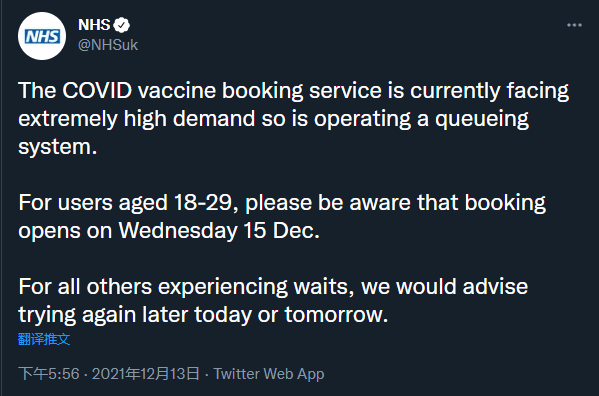
Task: Click the word "tomorrow" ending the tweet
Action: 333,315
